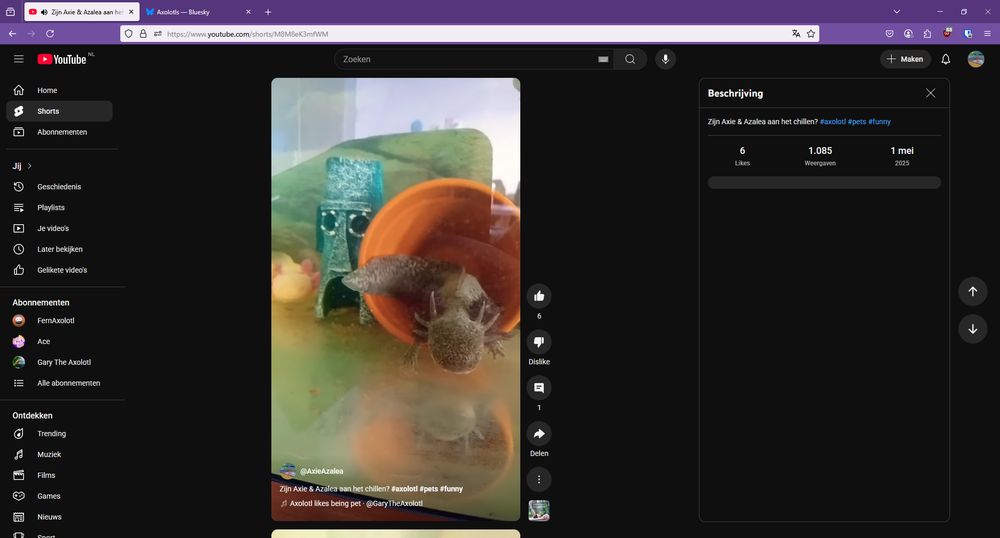Open the sound thumbnail below actions
1000x538 pixels.
coord(539,510)
